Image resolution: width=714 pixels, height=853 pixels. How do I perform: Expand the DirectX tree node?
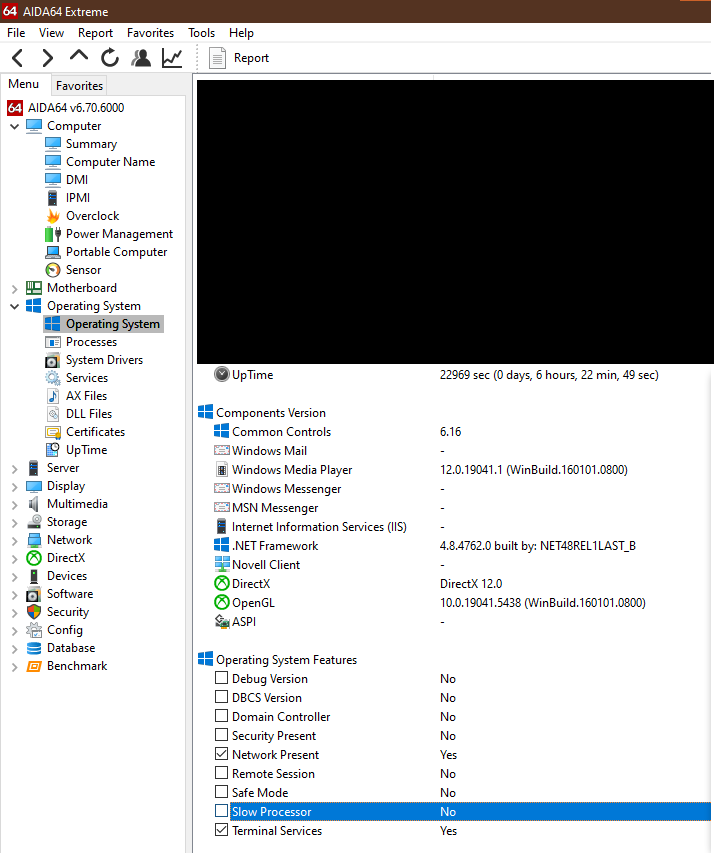(x=15, y=558)
